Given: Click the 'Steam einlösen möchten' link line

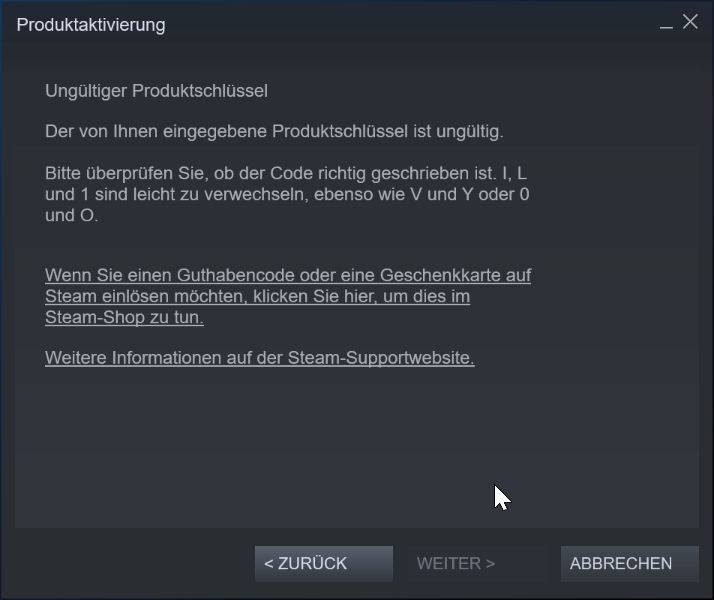Looking at the screenshot, I should pos(257,296).
